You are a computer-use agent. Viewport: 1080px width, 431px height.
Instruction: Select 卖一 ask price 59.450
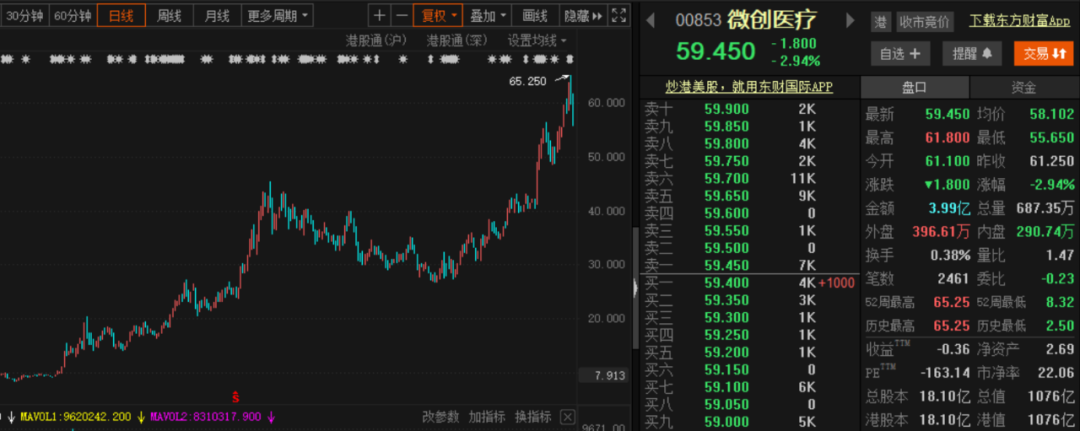[726, 266]
